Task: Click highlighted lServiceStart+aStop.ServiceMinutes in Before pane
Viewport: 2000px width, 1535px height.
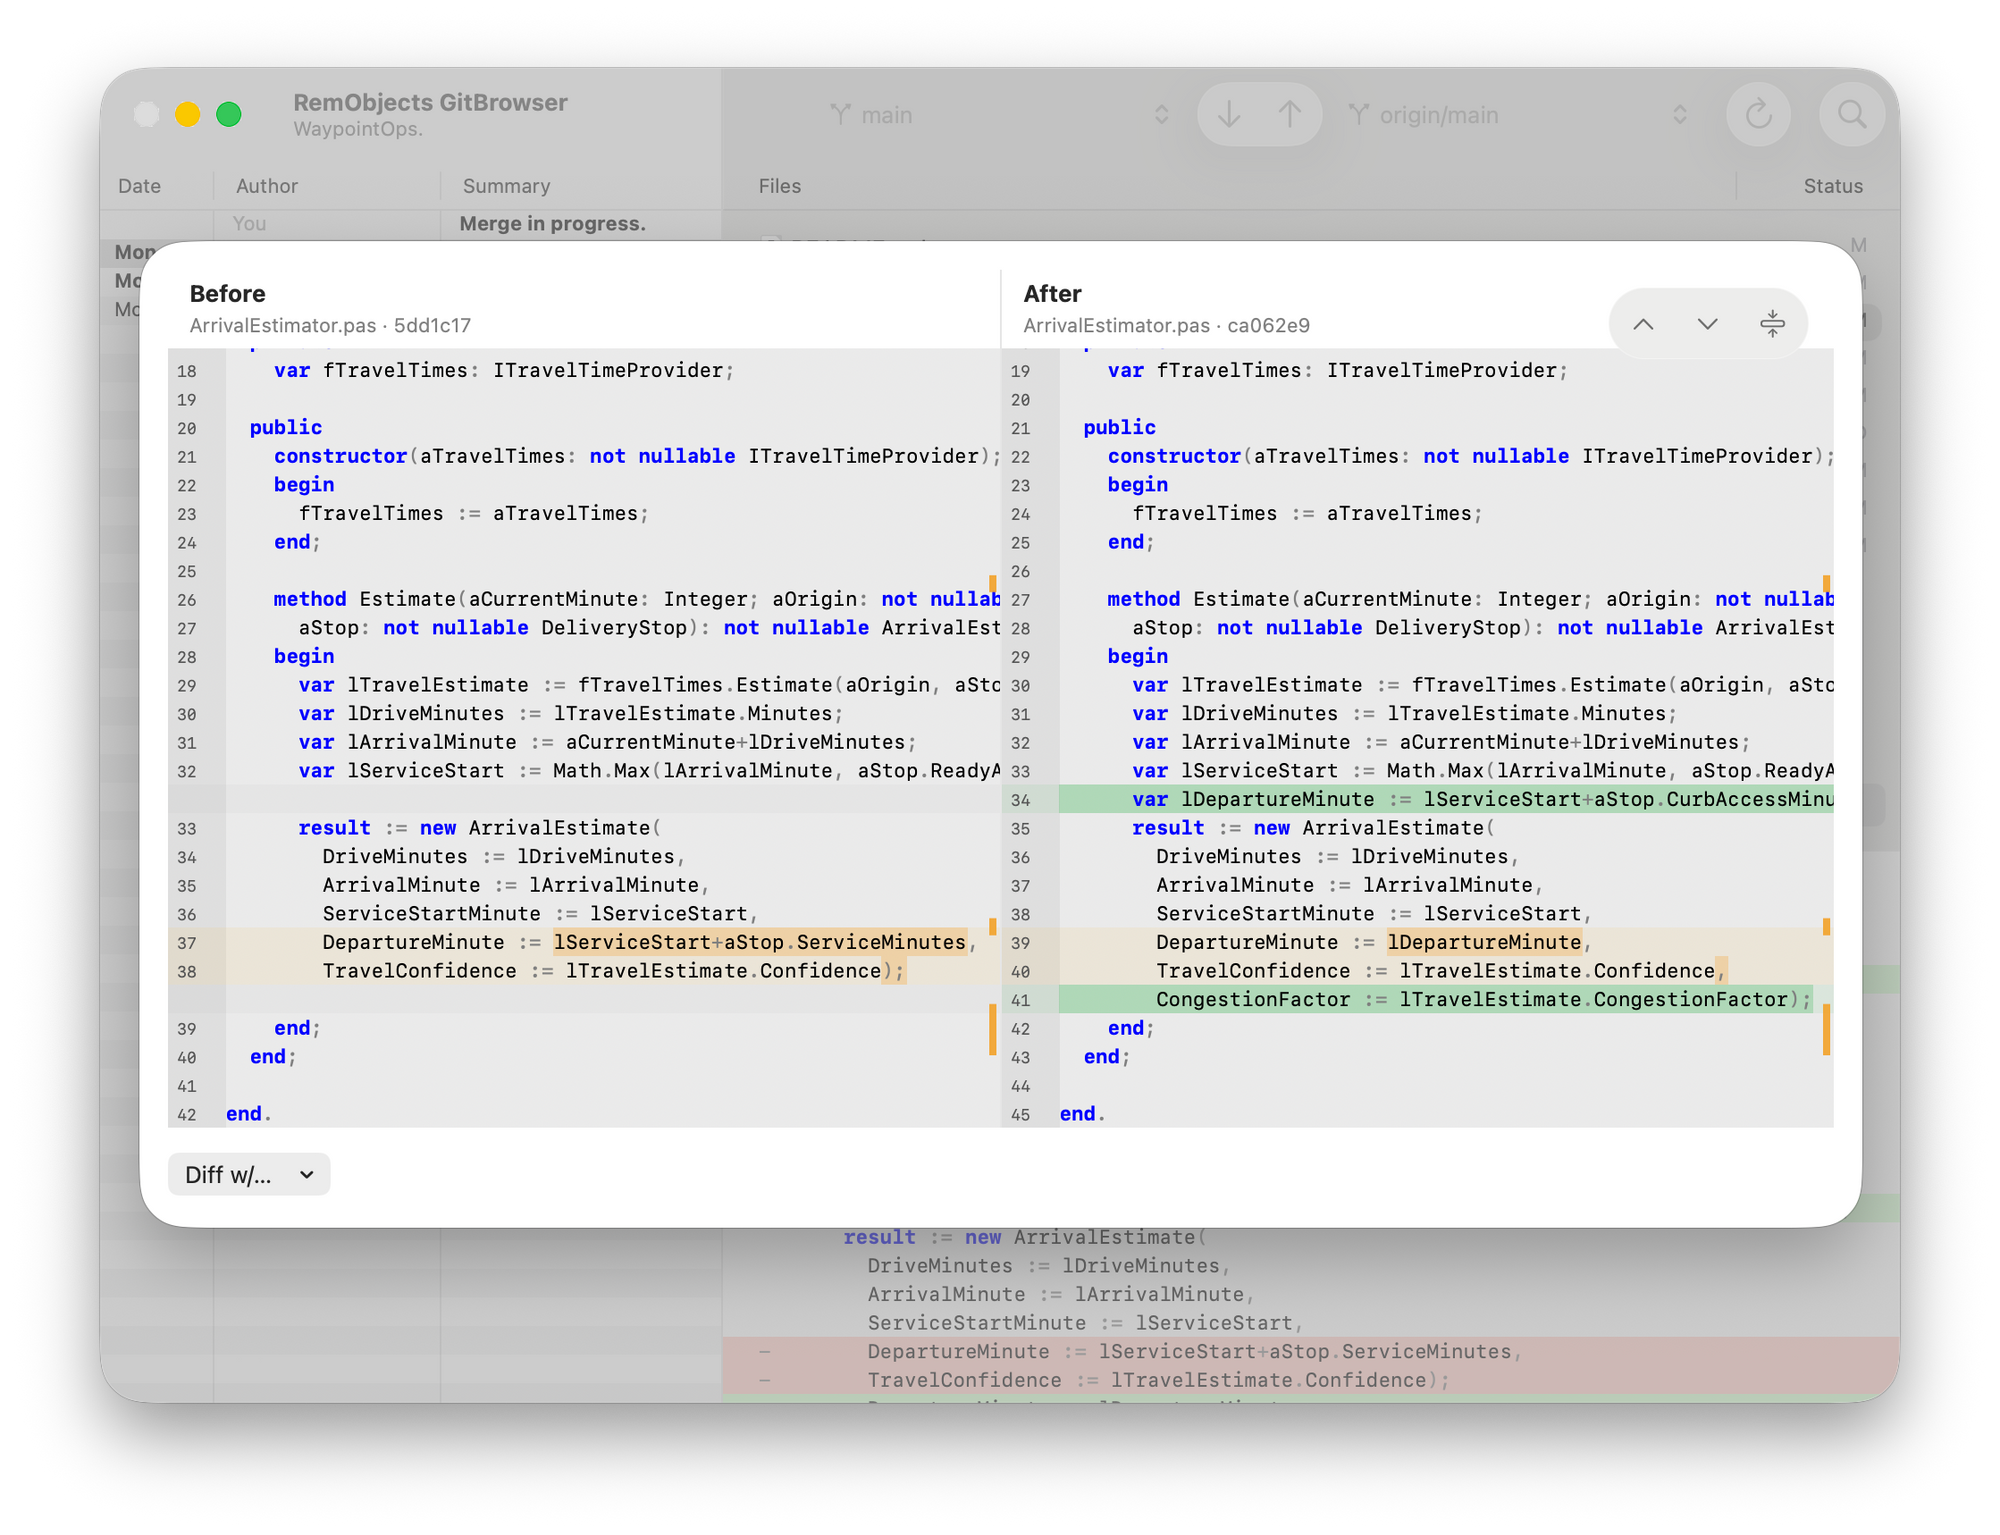Action: click(760, 942)
